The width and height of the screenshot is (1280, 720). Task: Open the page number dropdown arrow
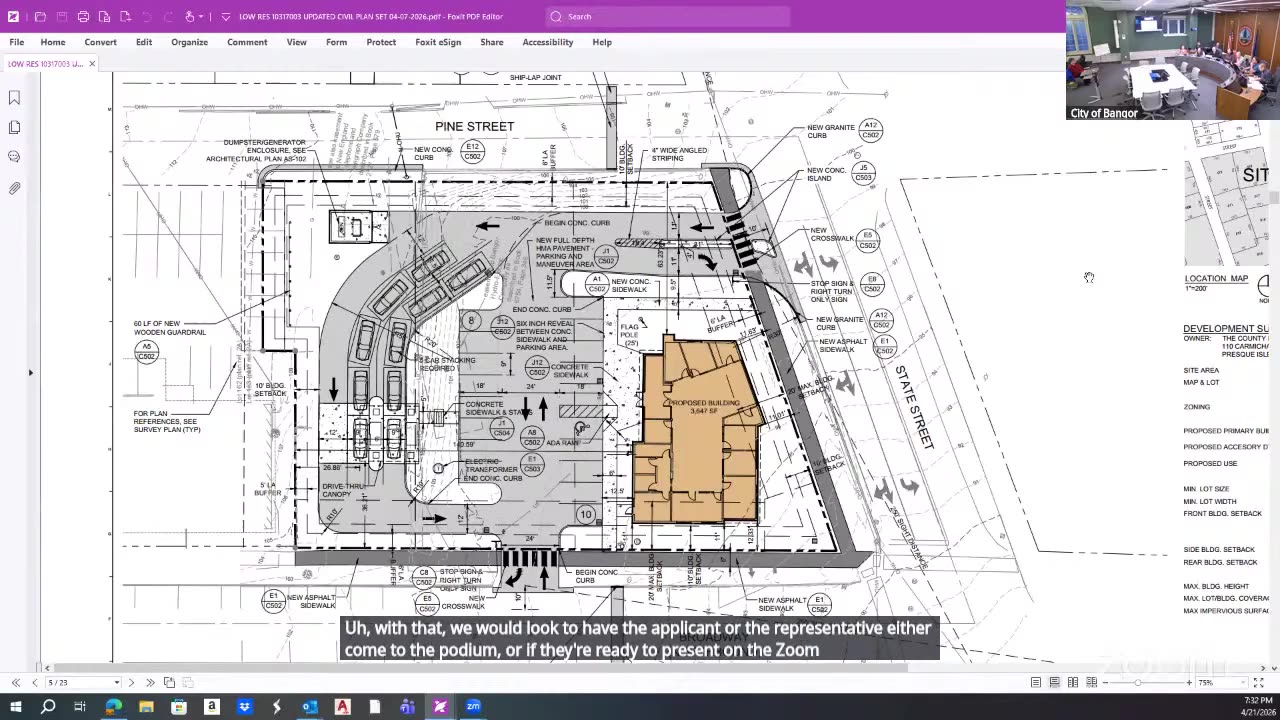click(x=116, y=682)
